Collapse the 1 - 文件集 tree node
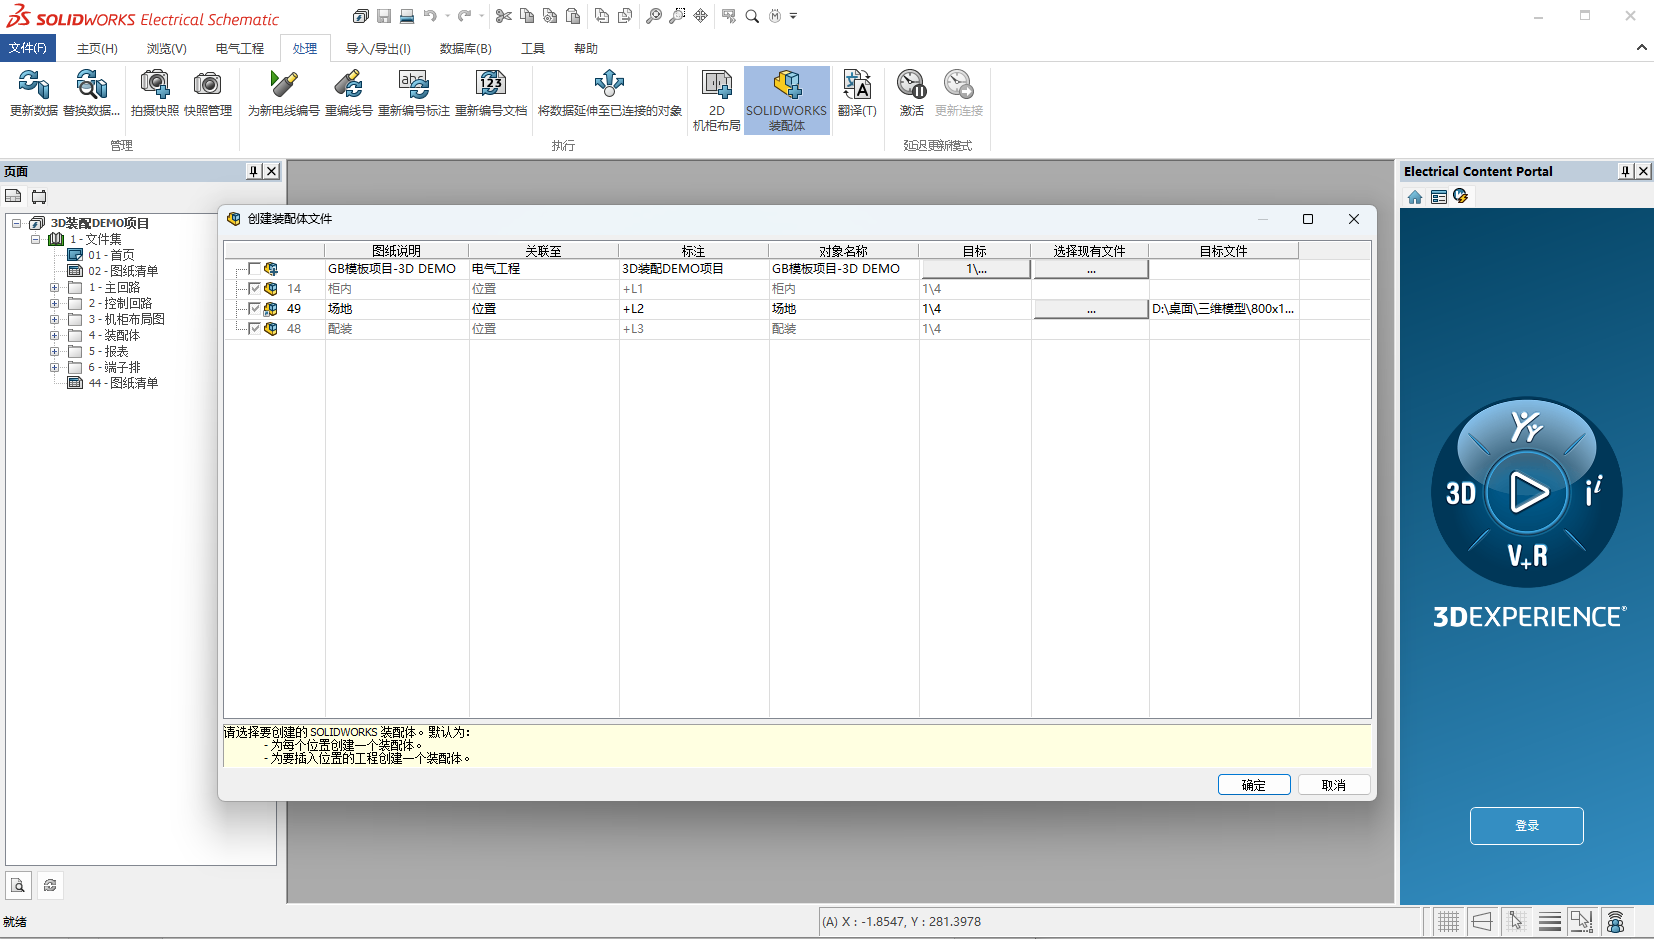Screen dimensions: 1654x939 (x=36, y=239)
